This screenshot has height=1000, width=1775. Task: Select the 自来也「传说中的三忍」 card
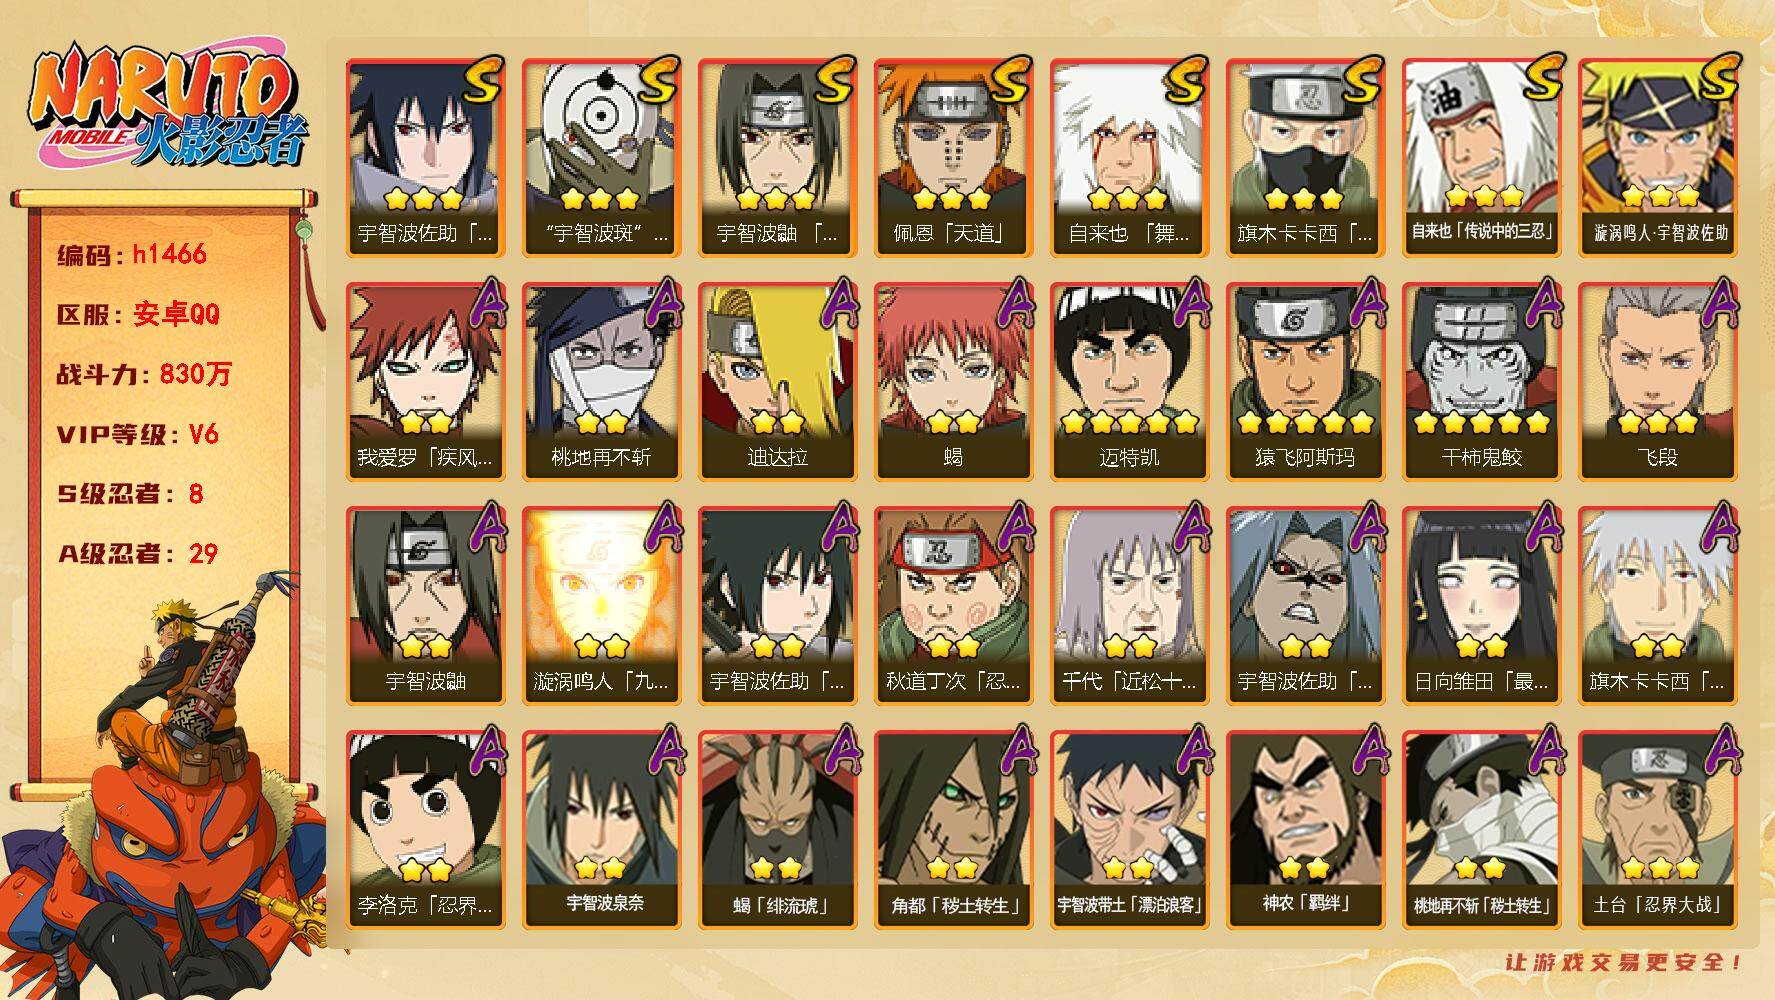pyautogui.click(x=1481, y=158)
